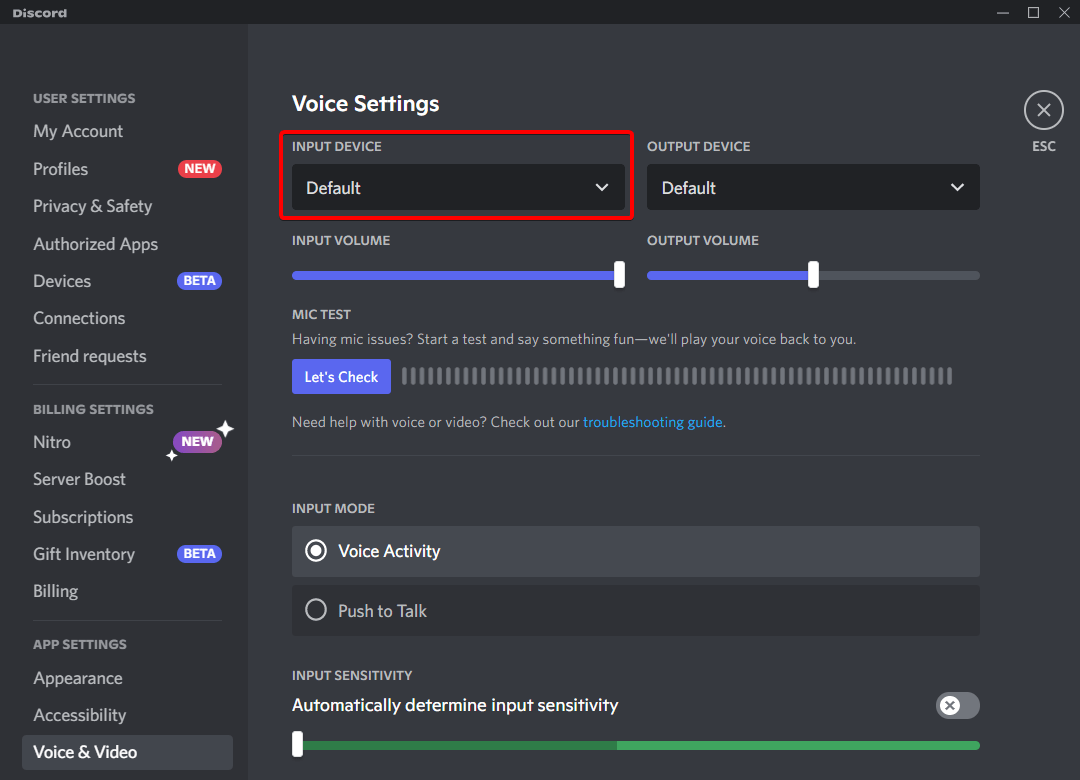
Task: Expand the Output Device list chevron
Action: coord(957,187)
